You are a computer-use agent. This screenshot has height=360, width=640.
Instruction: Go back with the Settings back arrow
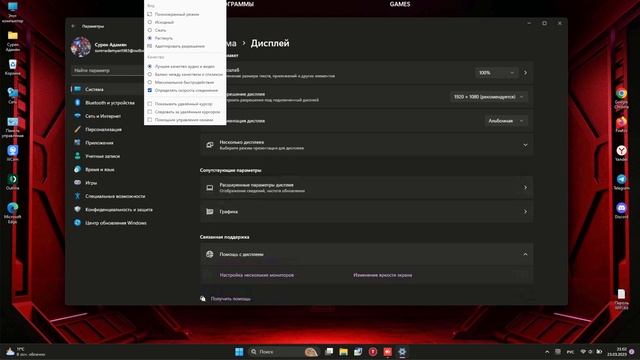[x=73, y=26]
